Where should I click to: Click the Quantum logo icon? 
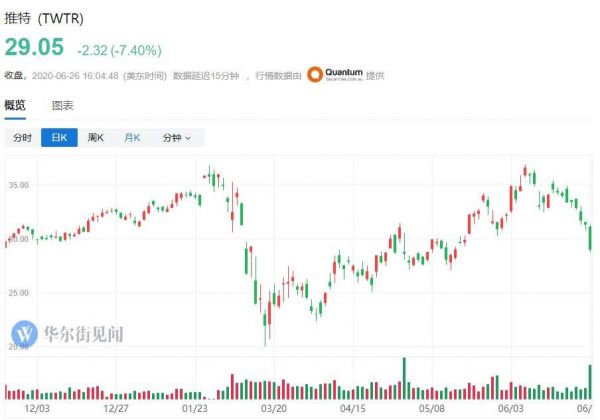[x=314, y=74]
